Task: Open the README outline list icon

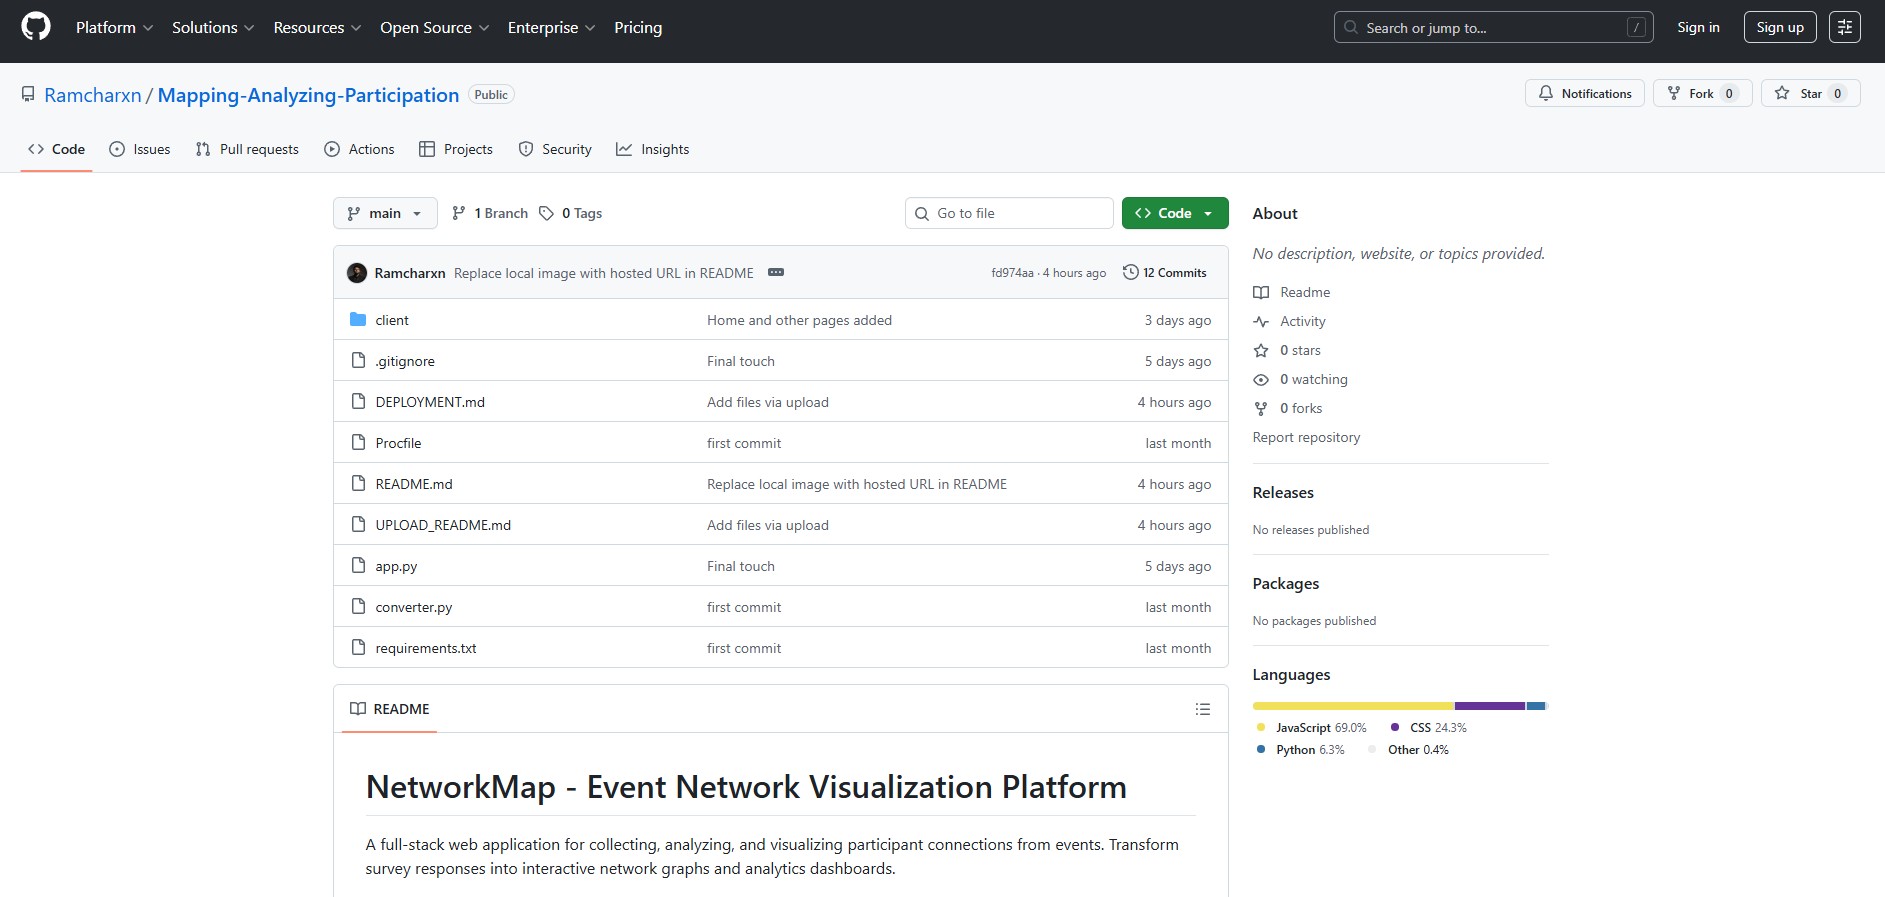Action: click(1202, 709)
